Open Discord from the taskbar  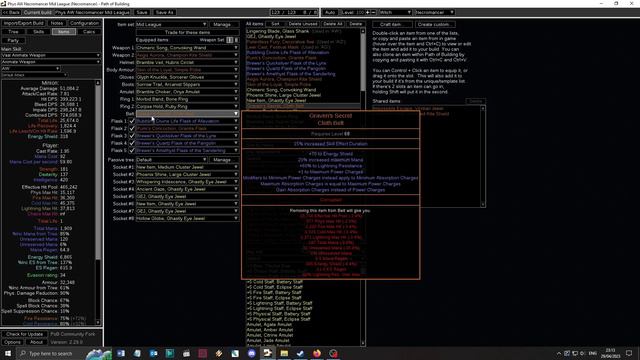pyautogui.click(x=251, y=353)
